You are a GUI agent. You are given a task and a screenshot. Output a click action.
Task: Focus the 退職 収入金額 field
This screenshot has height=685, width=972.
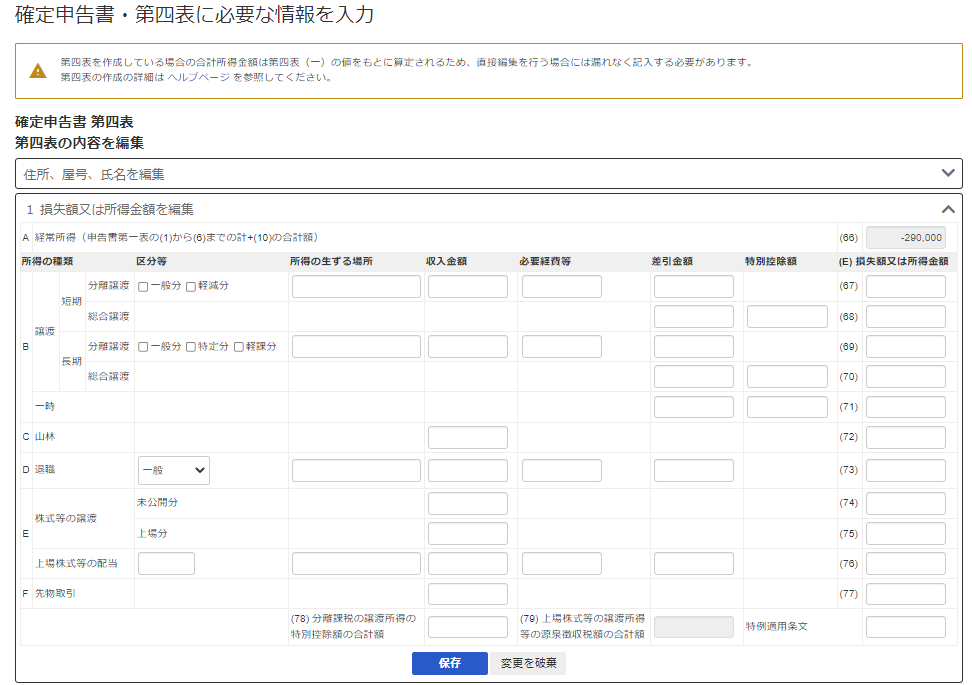[468, 471]
